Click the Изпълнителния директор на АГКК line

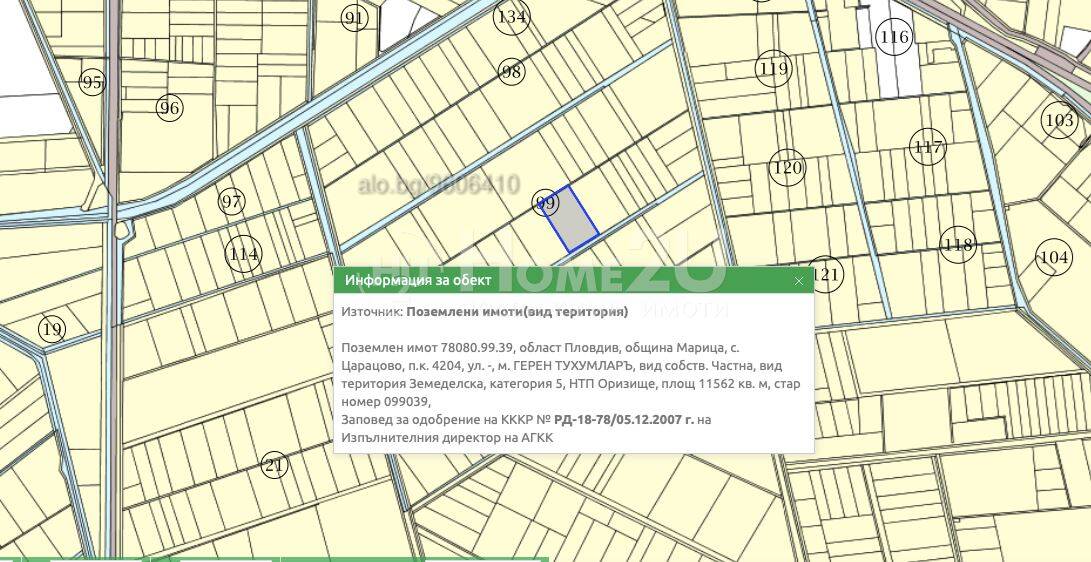[x=447, y=438]
